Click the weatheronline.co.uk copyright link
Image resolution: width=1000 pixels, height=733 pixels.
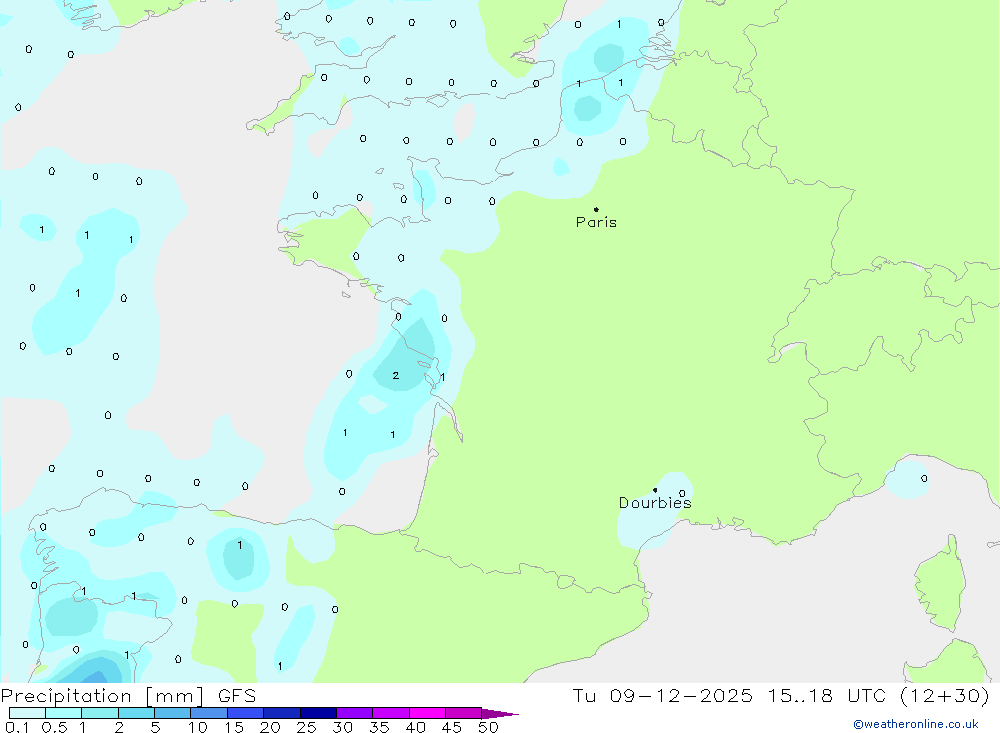click(916, 724)
